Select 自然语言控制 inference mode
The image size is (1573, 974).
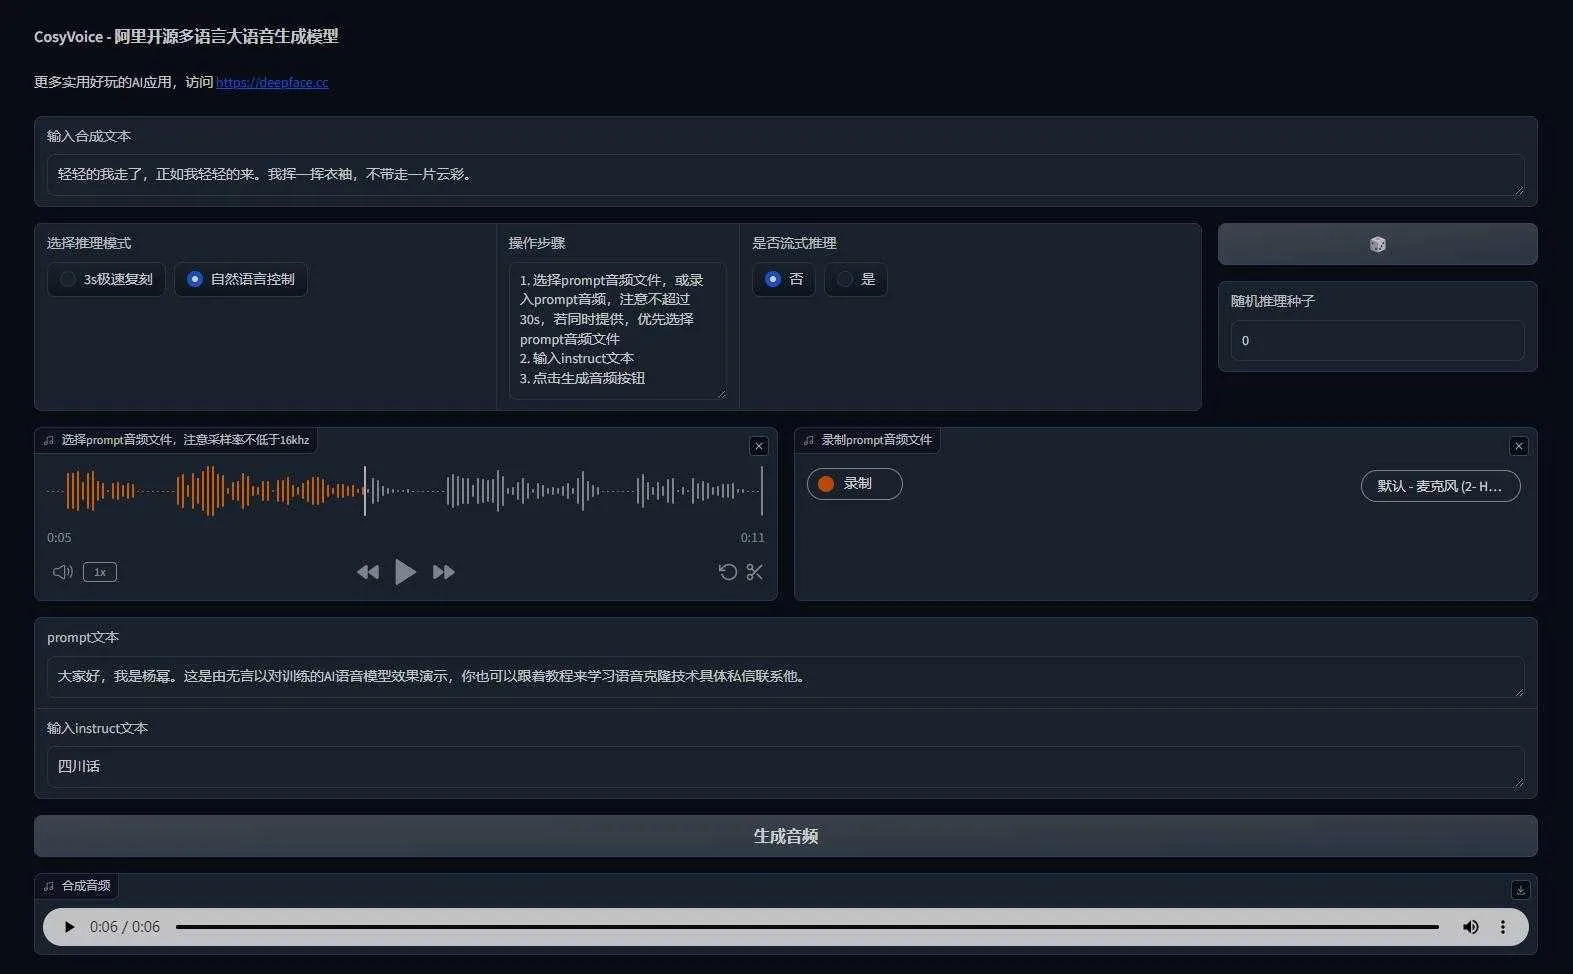[x=241, y=279]
